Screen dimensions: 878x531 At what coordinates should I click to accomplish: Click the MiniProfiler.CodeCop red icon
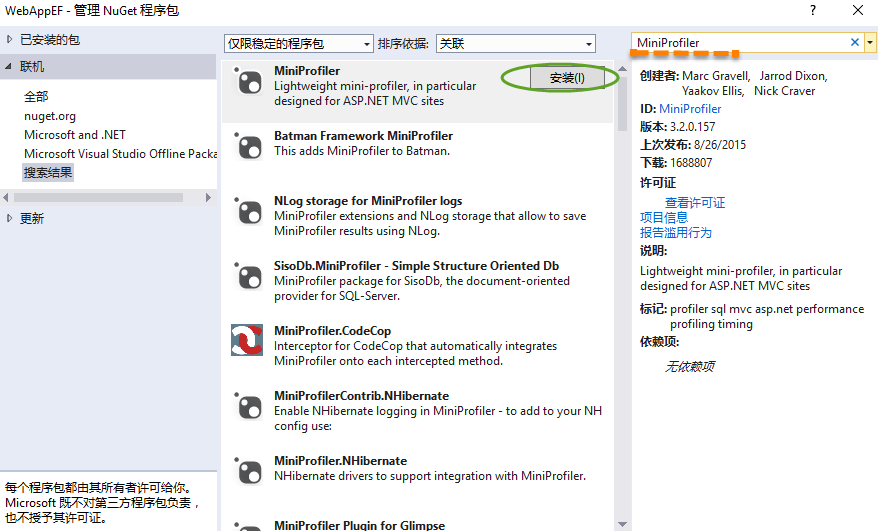pos(247,340)
